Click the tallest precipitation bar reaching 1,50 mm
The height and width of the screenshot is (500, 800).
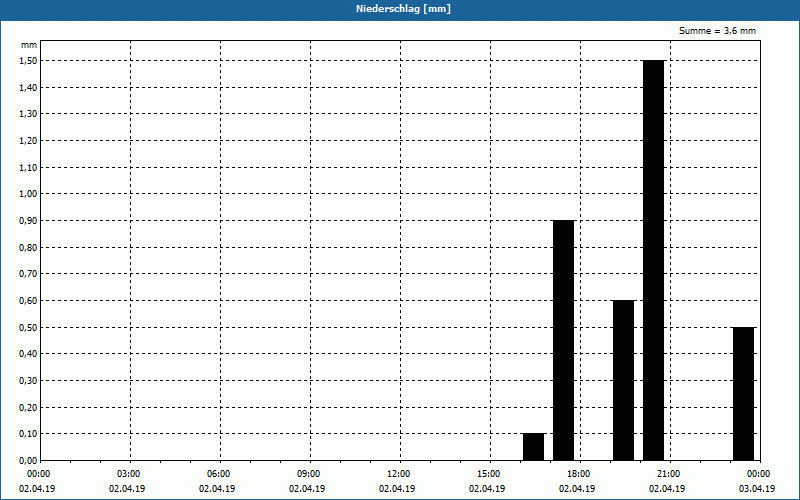pos(654,260)
